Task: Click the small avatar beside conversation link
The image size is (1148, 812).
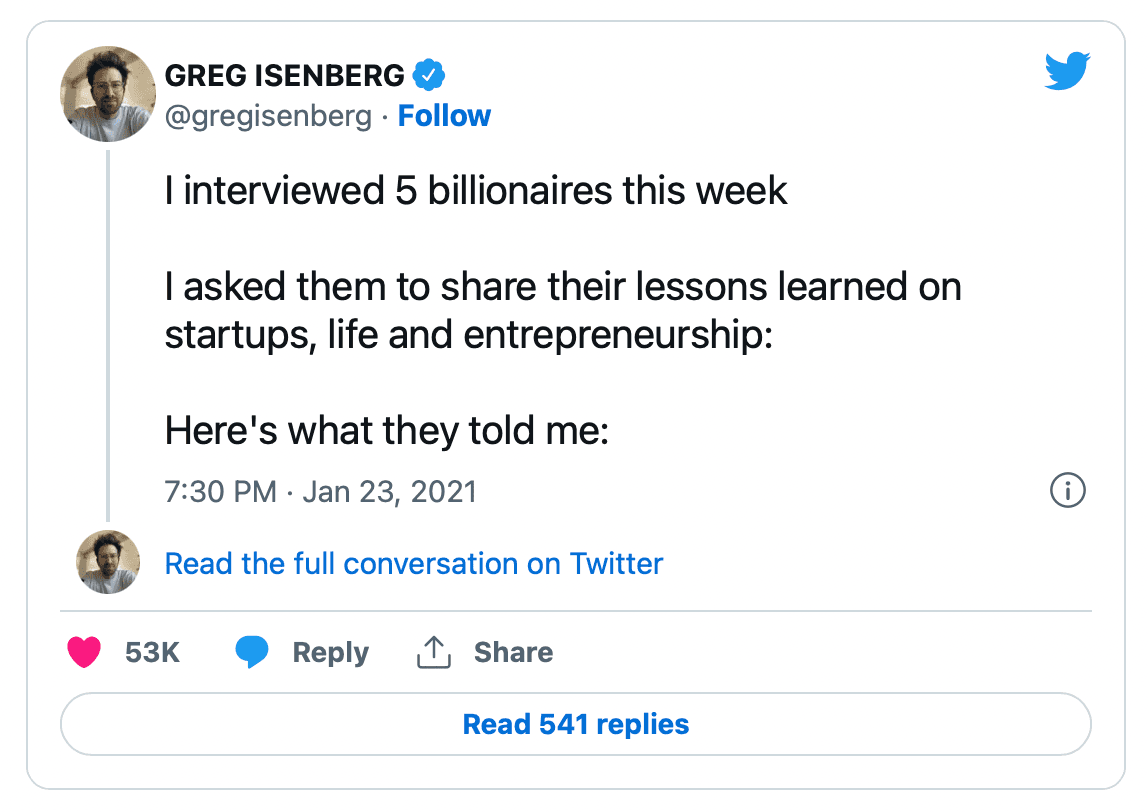Action: 108,562
